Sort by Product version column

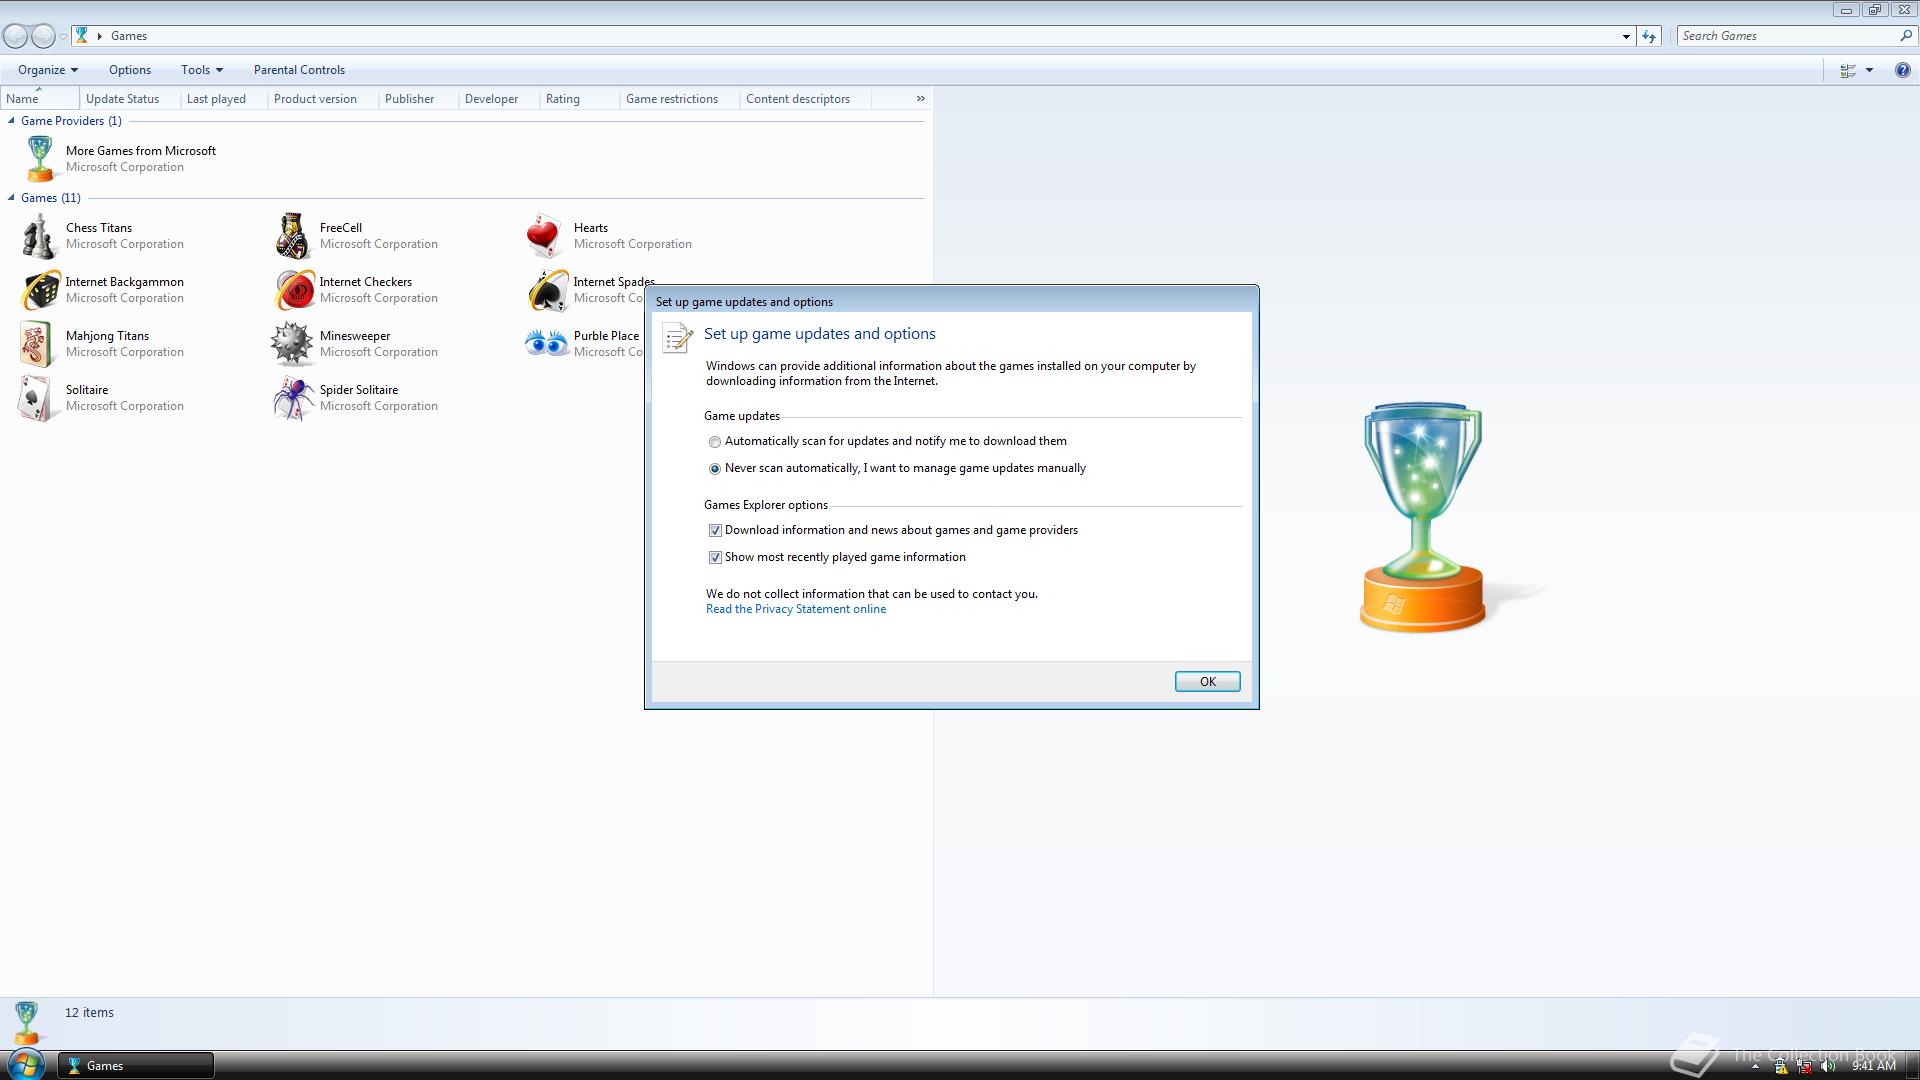coord(323,99)
